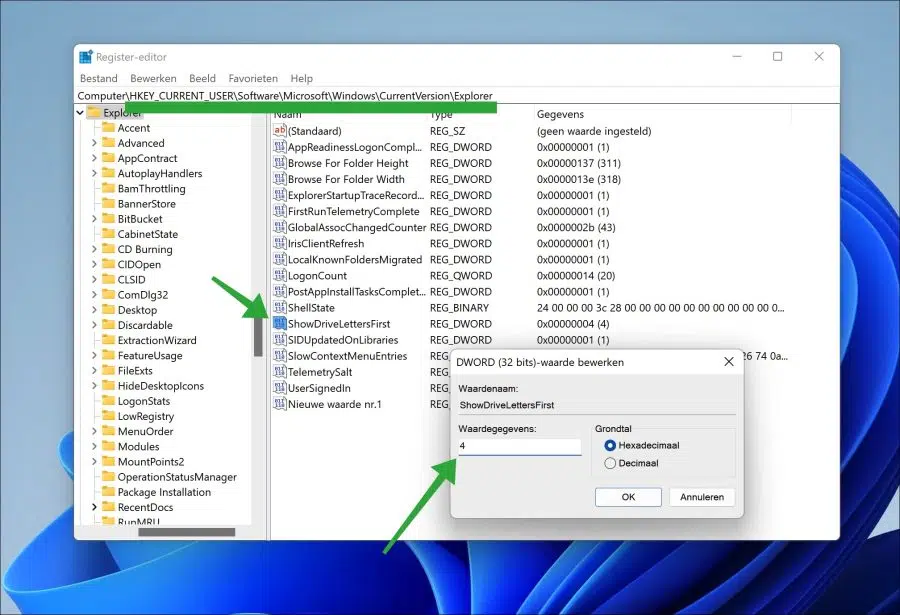Click the Browse For Folder Width value icon
Screen dimensions: 900x615
(280, 179)
